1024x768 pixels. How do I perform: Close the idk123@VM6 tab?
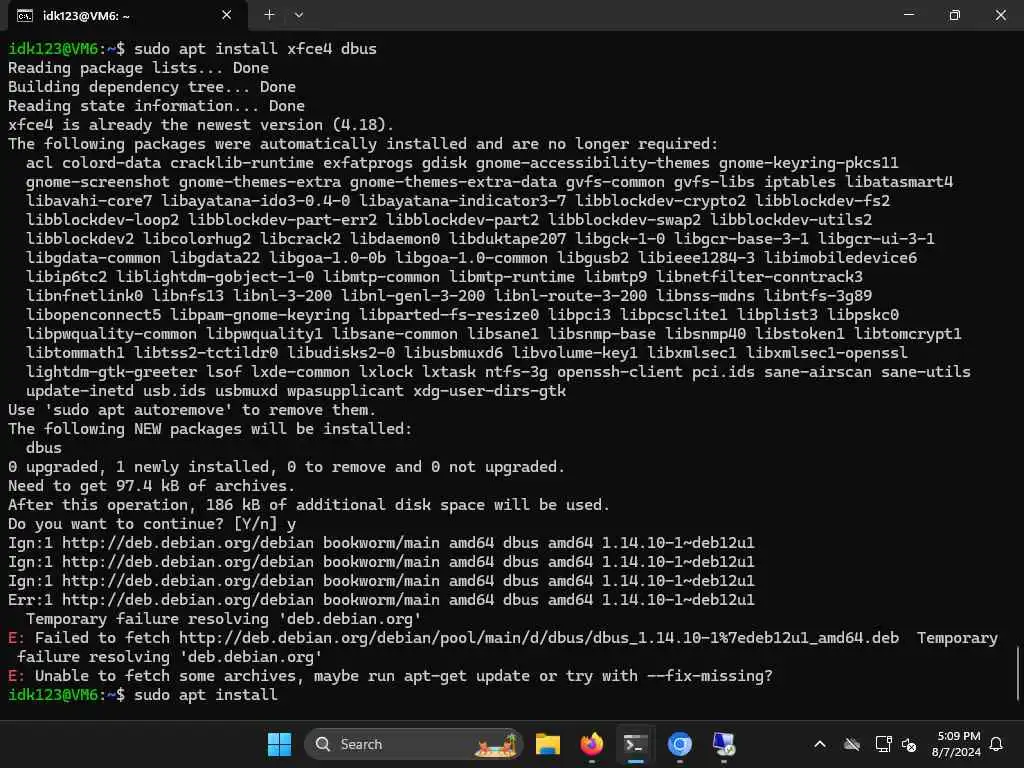(x=227, y=14)
